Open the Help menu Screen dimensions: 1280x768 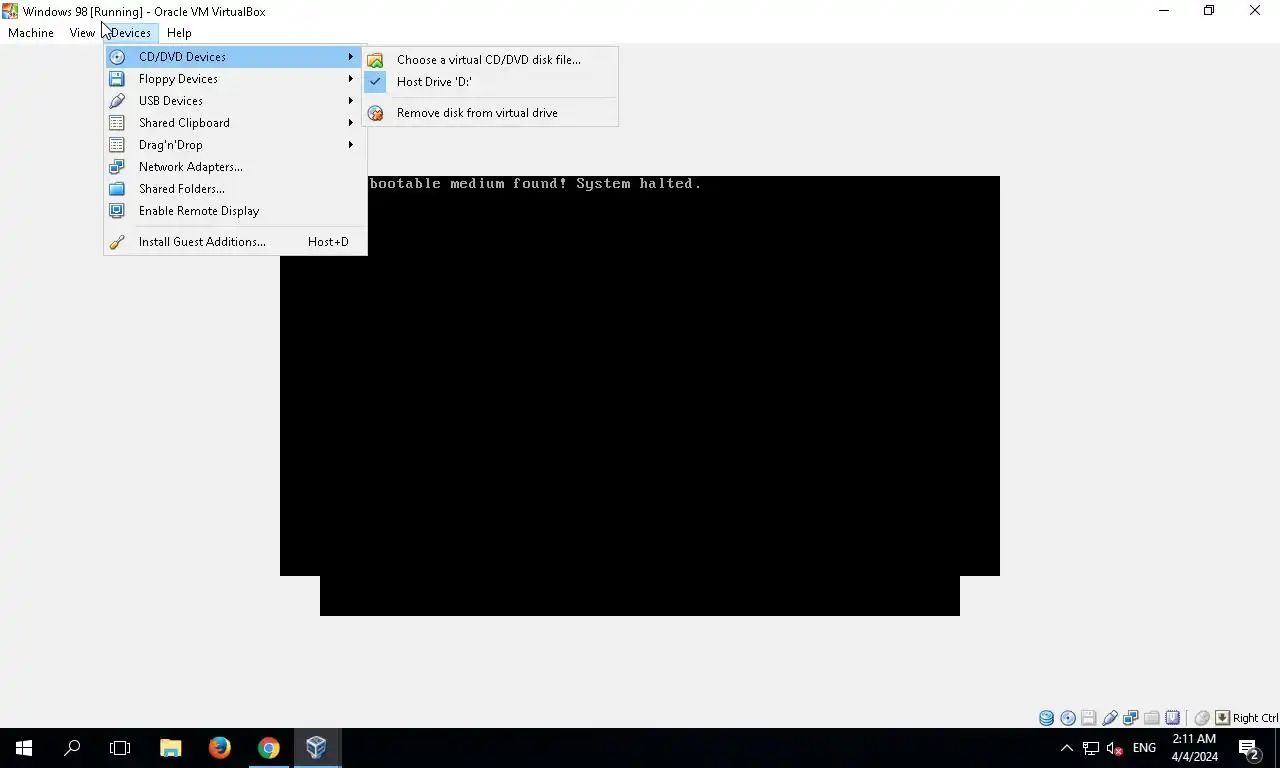pyautogui.click(x=179, y=33)
